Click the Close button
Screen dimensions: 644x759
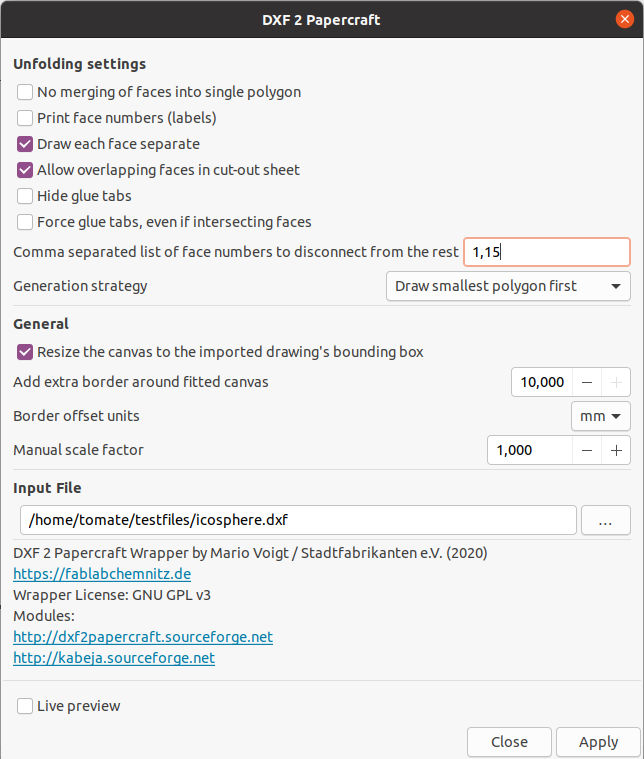509,742
